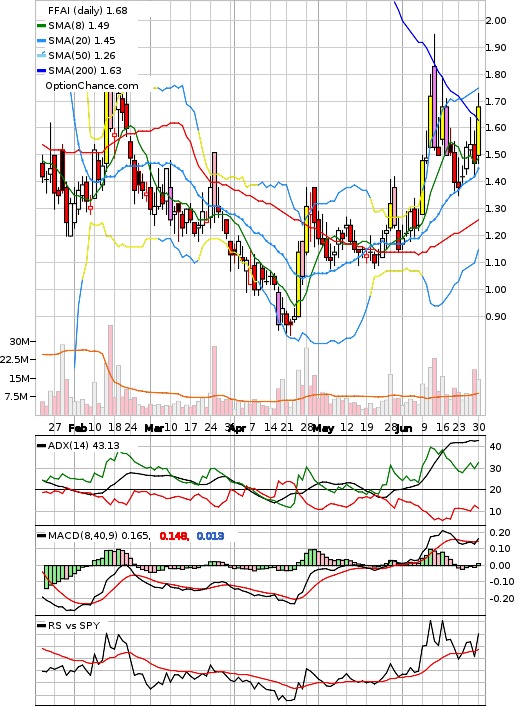Click the 1.90 price axis label
Screen dimensions: 526x706
point(496,48)
